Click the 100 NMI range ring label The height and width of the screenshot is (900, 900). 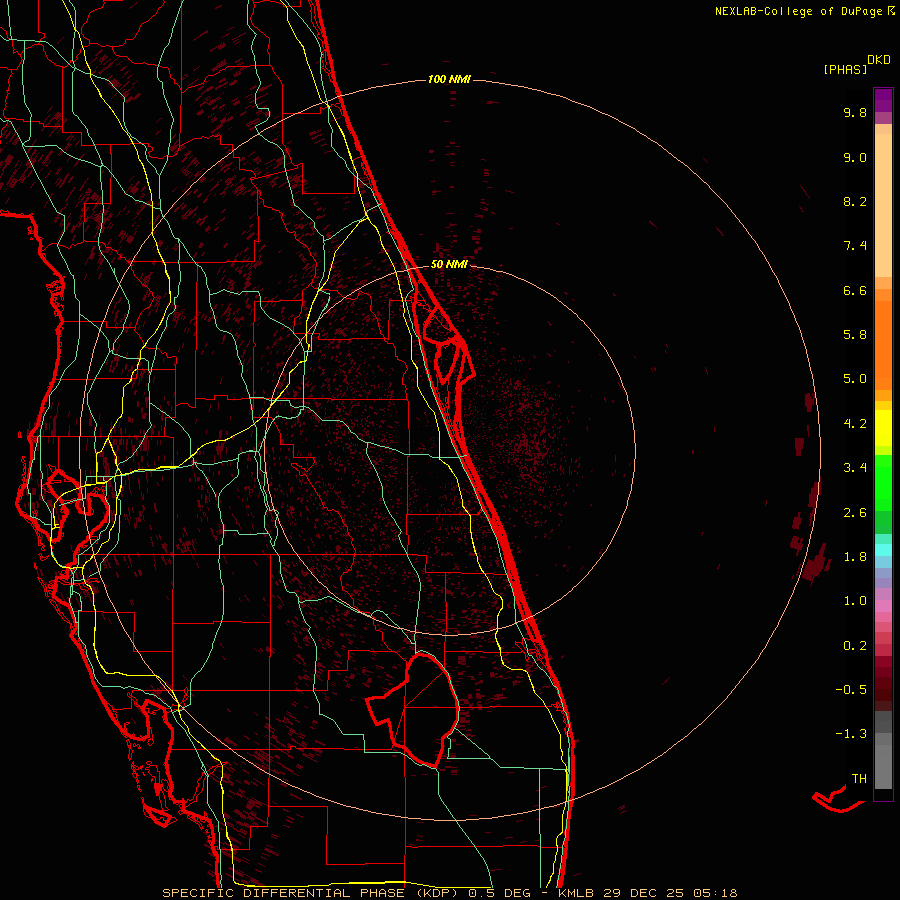[449, 79]
